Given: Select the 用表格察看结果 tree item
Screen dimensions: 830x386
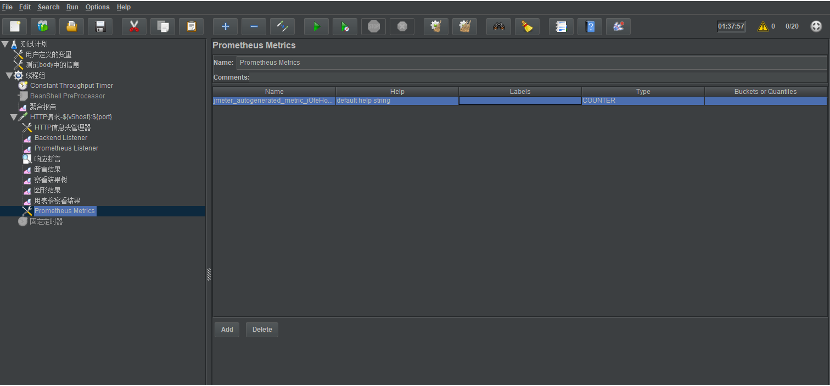Looking at the screenshot, I should (57, 201).
